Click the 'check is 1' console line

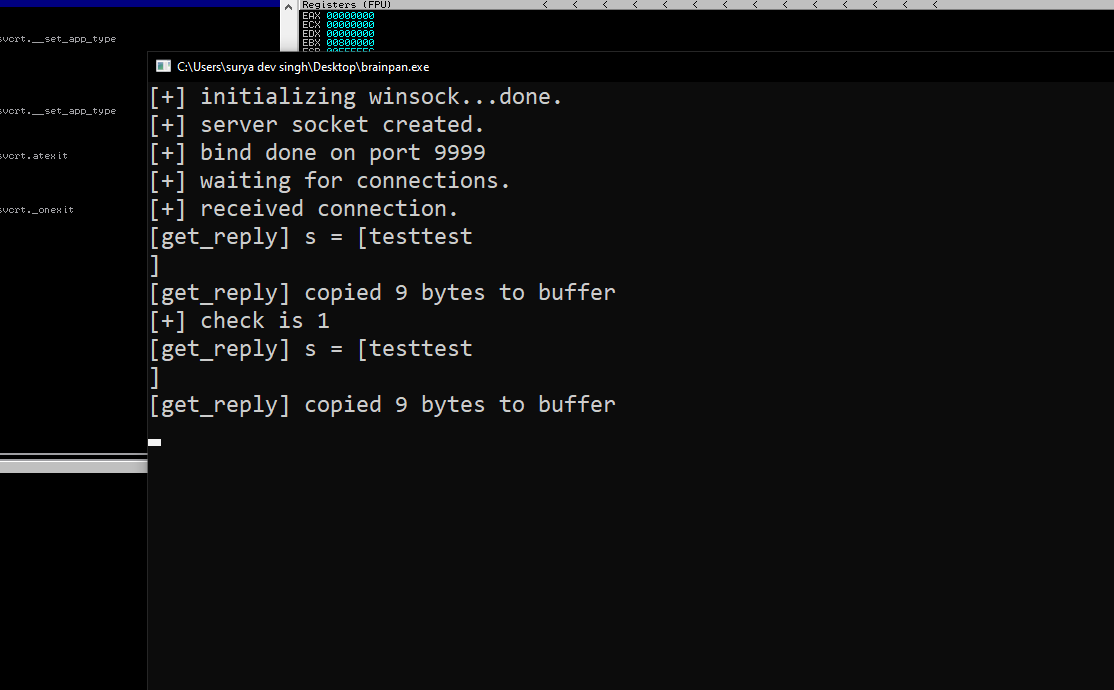click(x=238, y=320)
